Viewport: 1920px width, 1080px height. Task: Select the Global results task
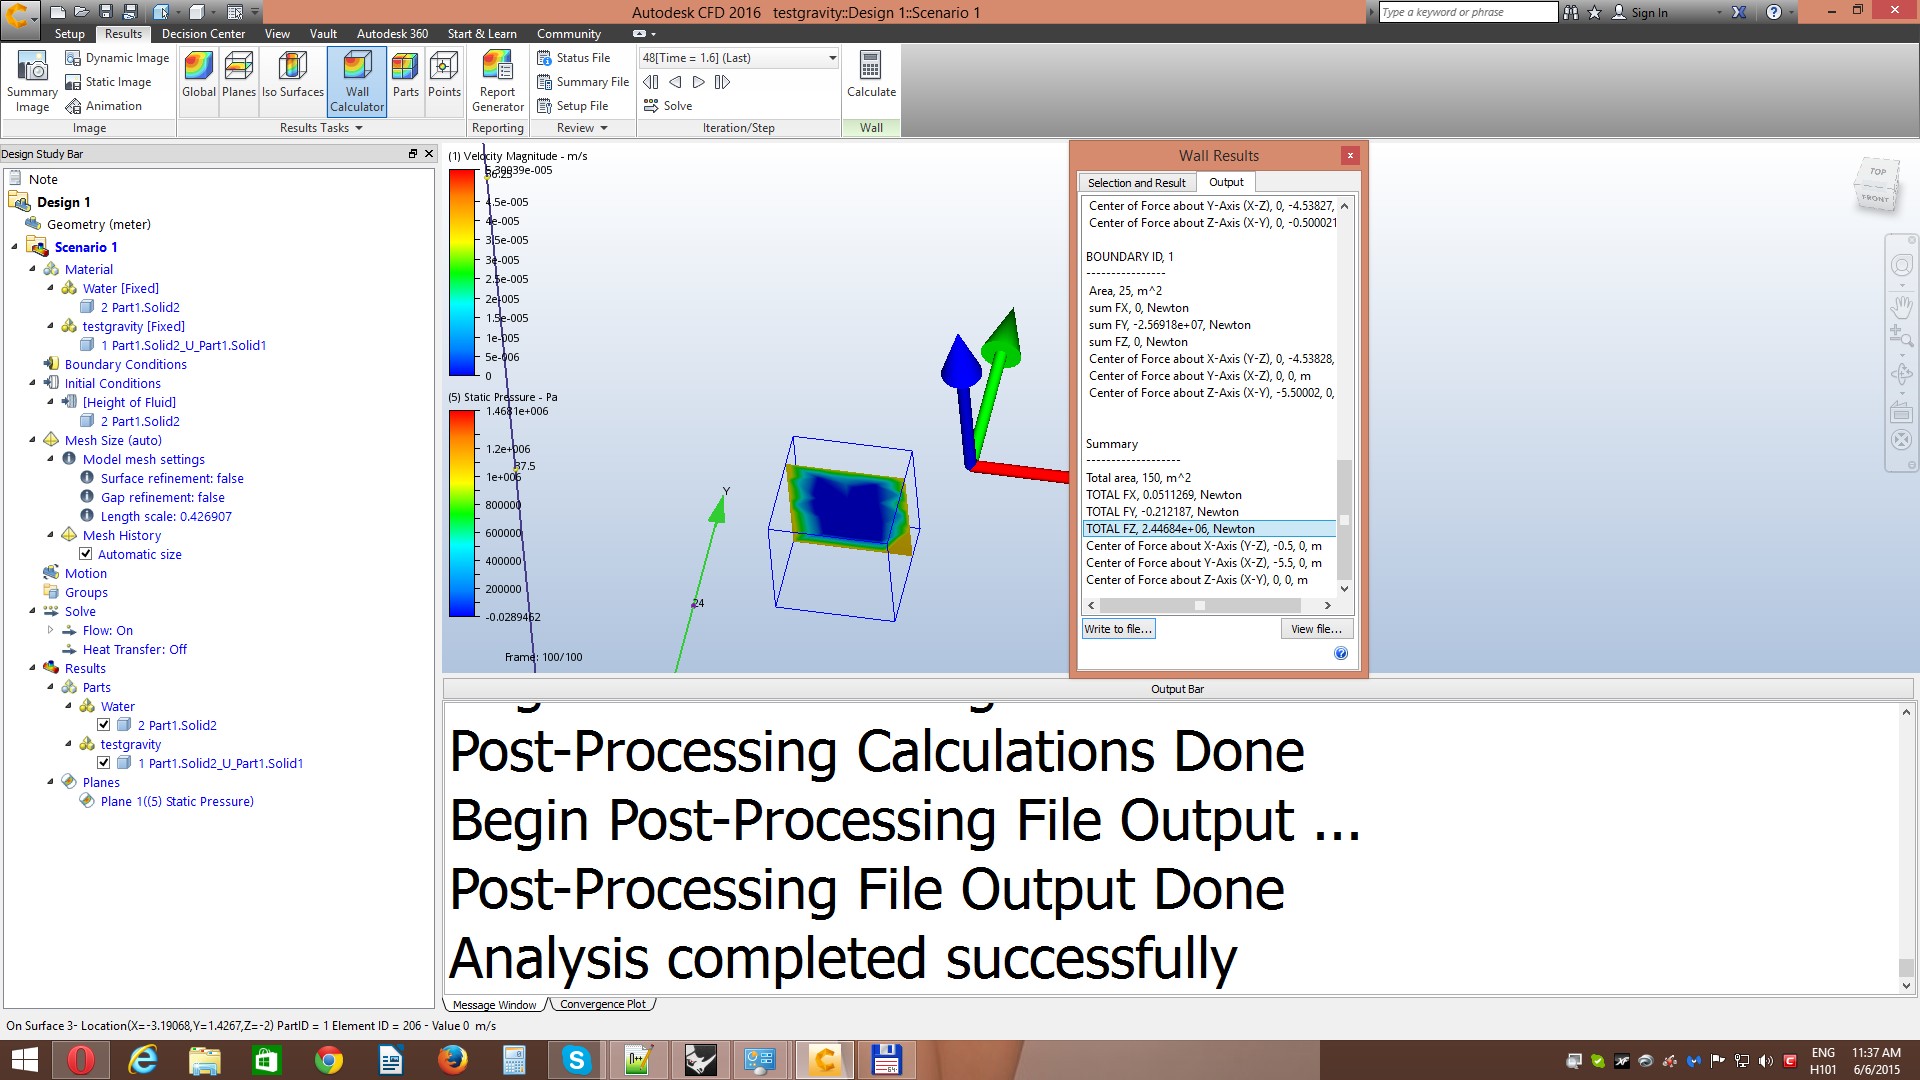(x=199, y=75)
